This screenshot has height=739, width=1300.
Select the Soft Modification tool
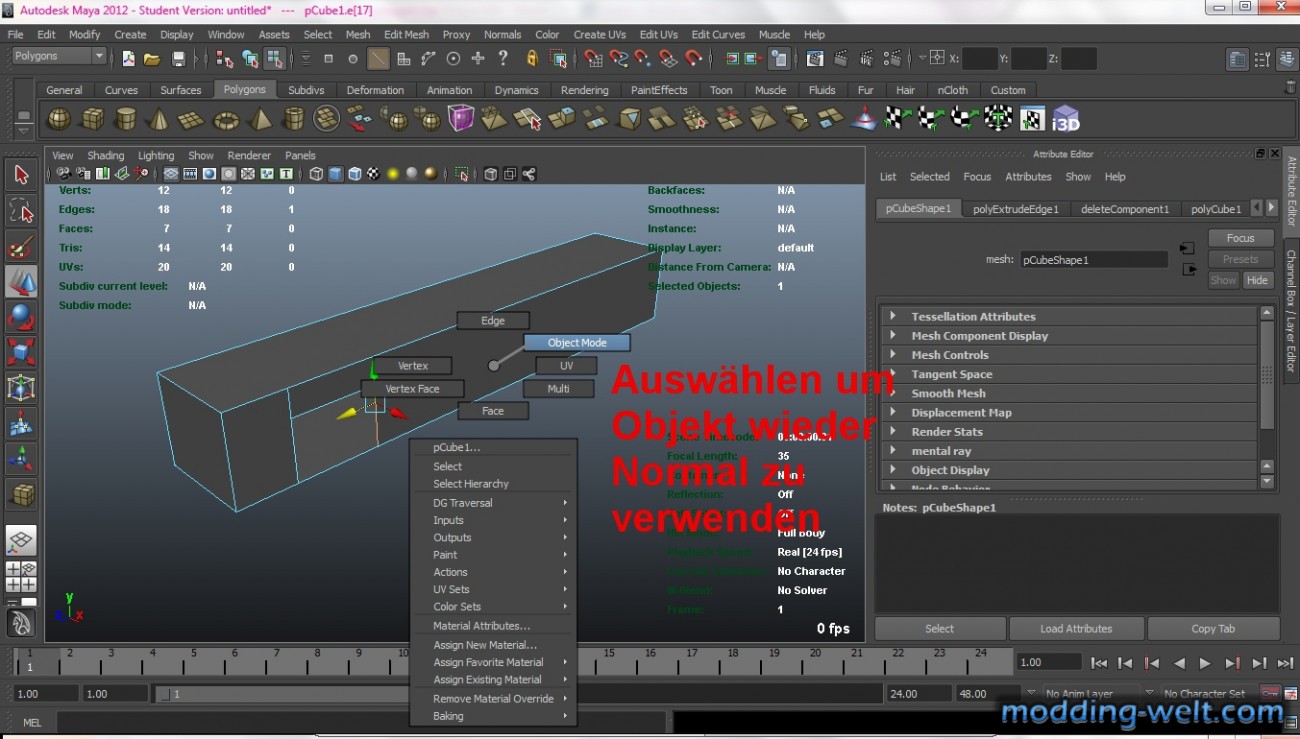click(21, 424)
